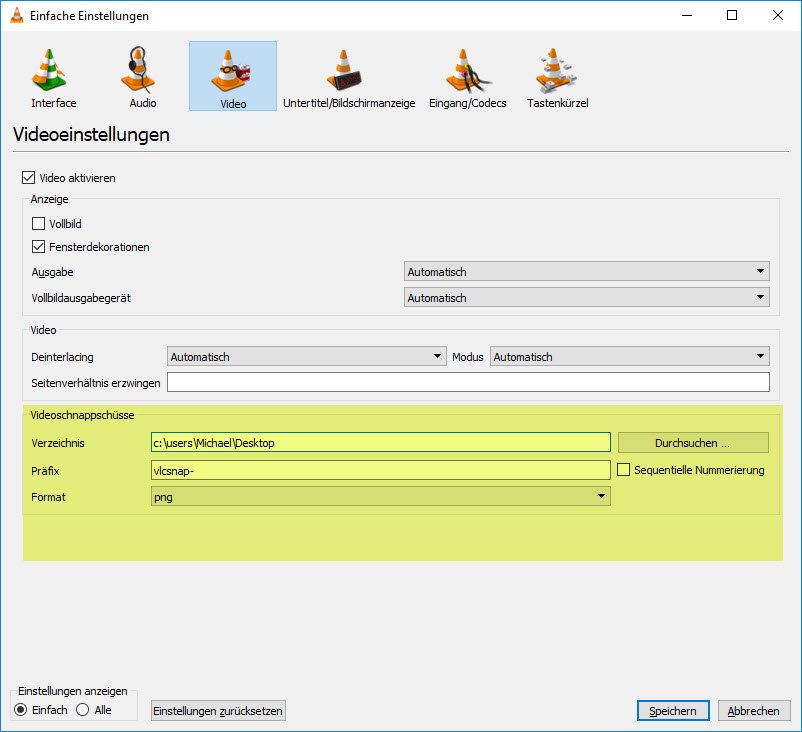Click Einstellungen zurücksetzen button
The image size is (802, 732).
point(218,711)
